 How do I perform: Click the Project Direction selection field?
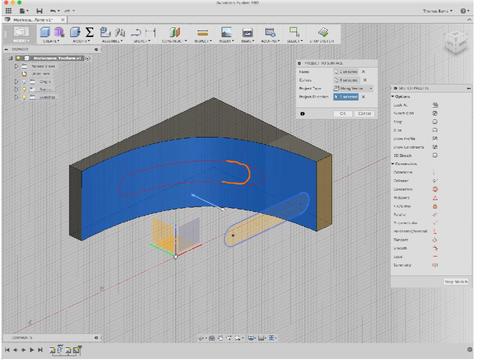(x=346, y=97)
